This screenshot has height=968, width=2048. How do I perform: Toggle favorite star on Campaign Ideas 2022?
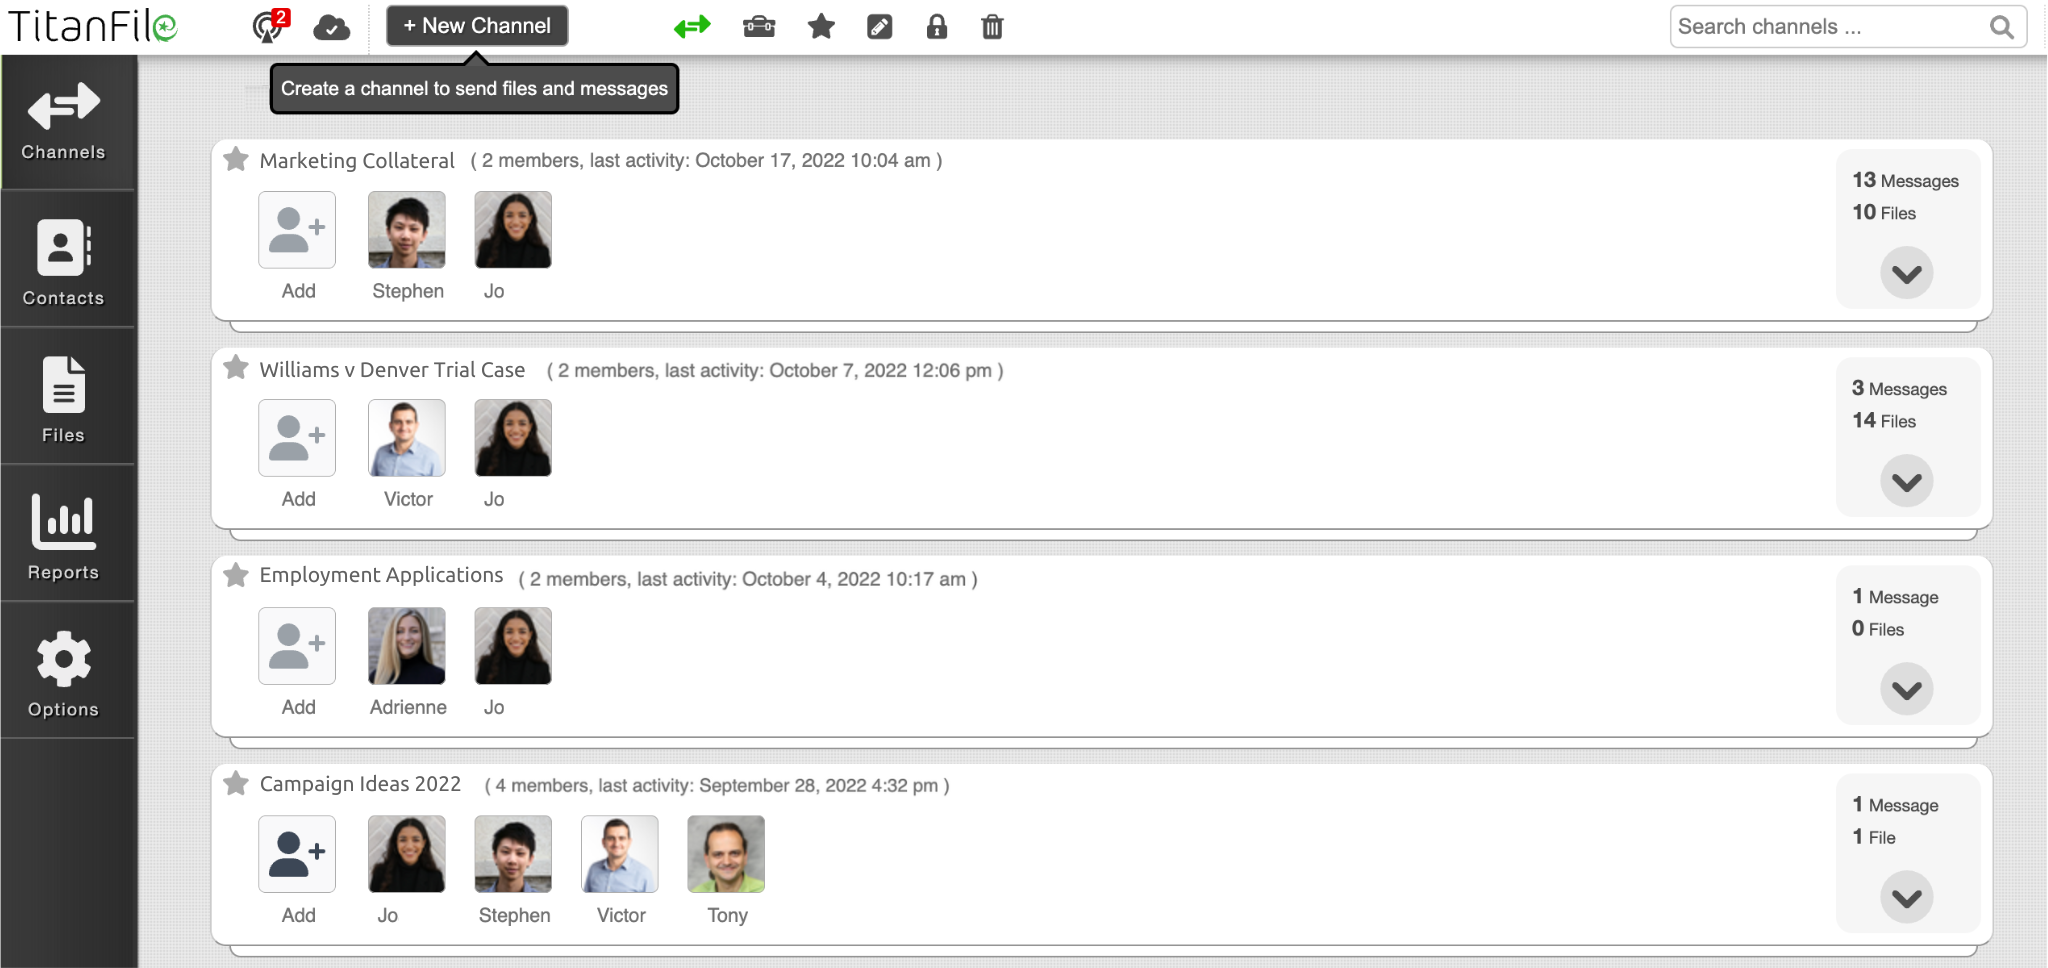[x=236, y=783]
